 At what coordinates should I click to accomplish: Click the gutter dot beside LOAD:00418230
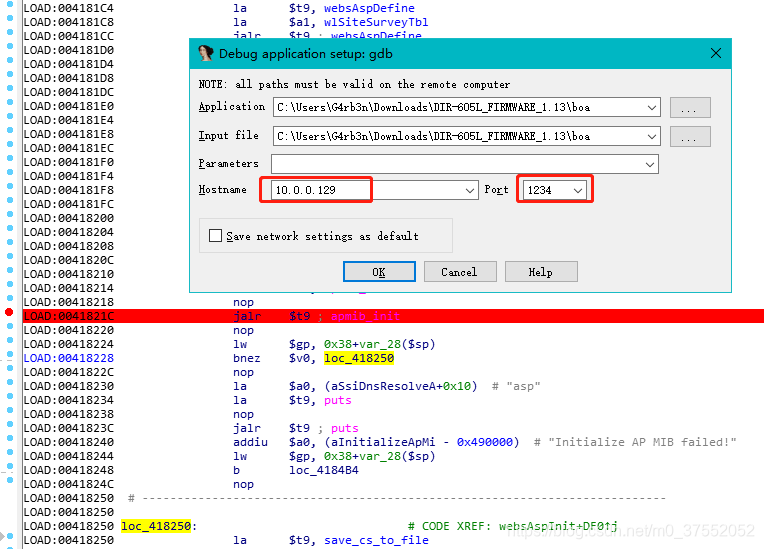pos(10,382)
